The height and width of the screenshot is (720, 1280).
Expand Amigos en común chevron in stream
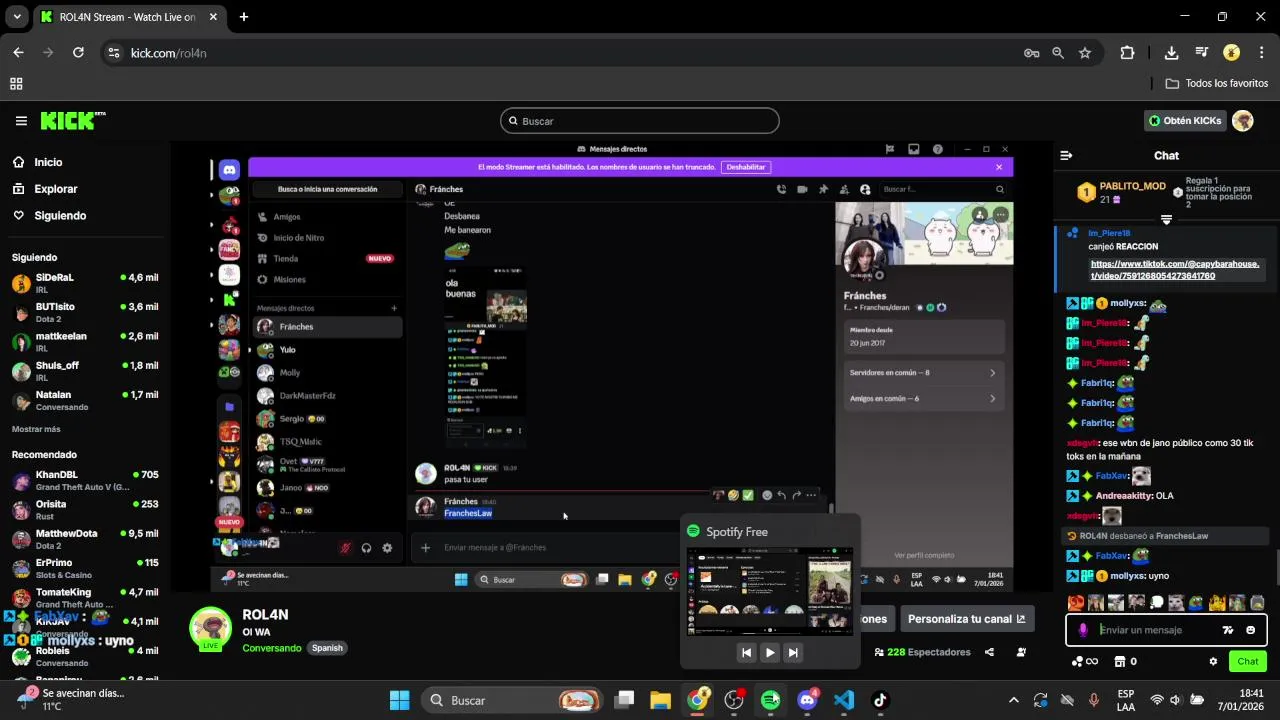pos(992,399)
